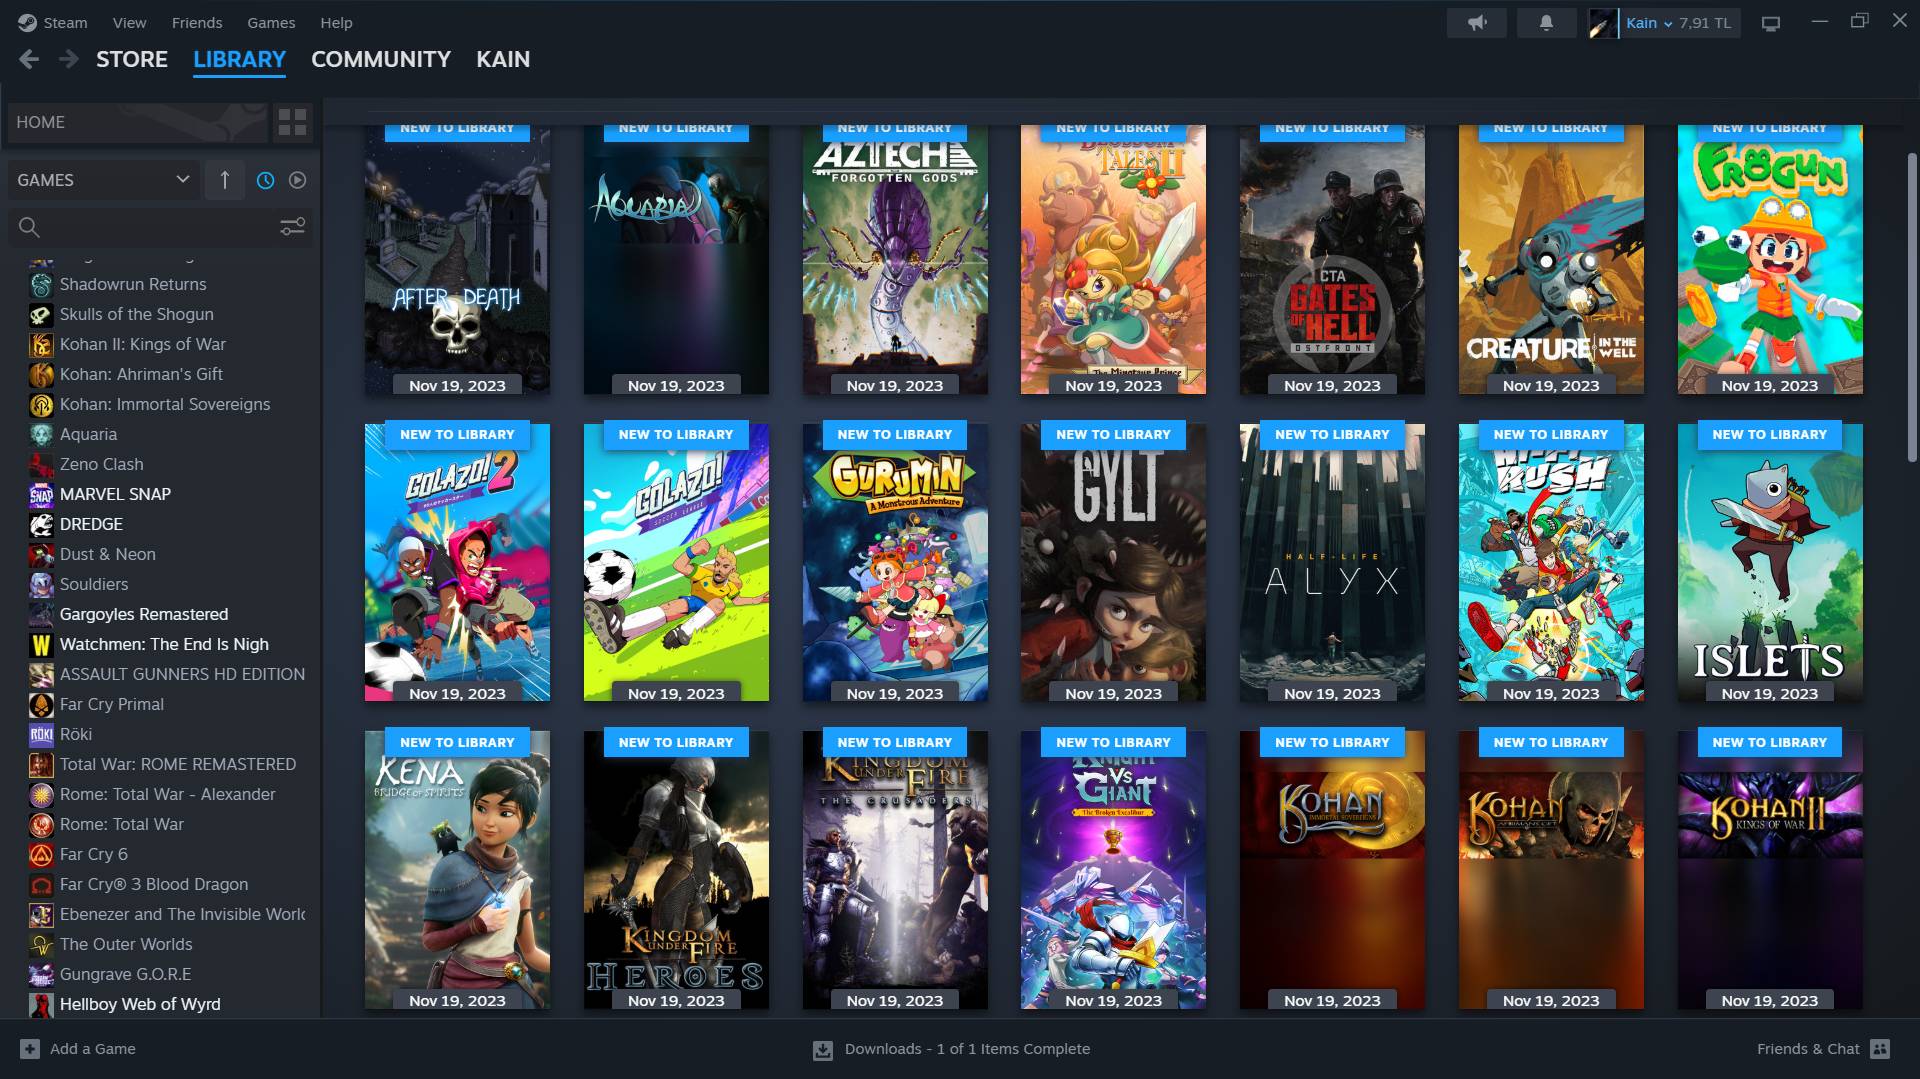Screen dimensions: 1920x1079
Task: Open the Friends menu
Action: [197, 22]
